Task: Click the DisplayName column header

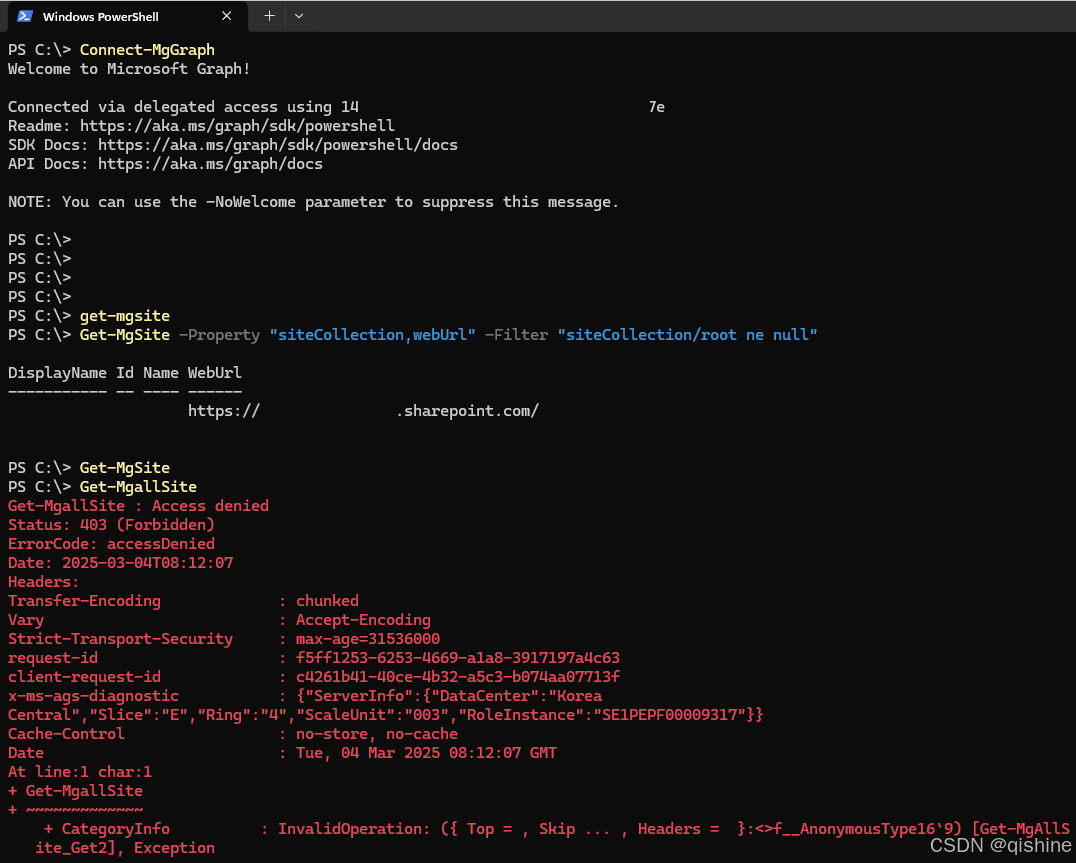Action: (57, 373)
